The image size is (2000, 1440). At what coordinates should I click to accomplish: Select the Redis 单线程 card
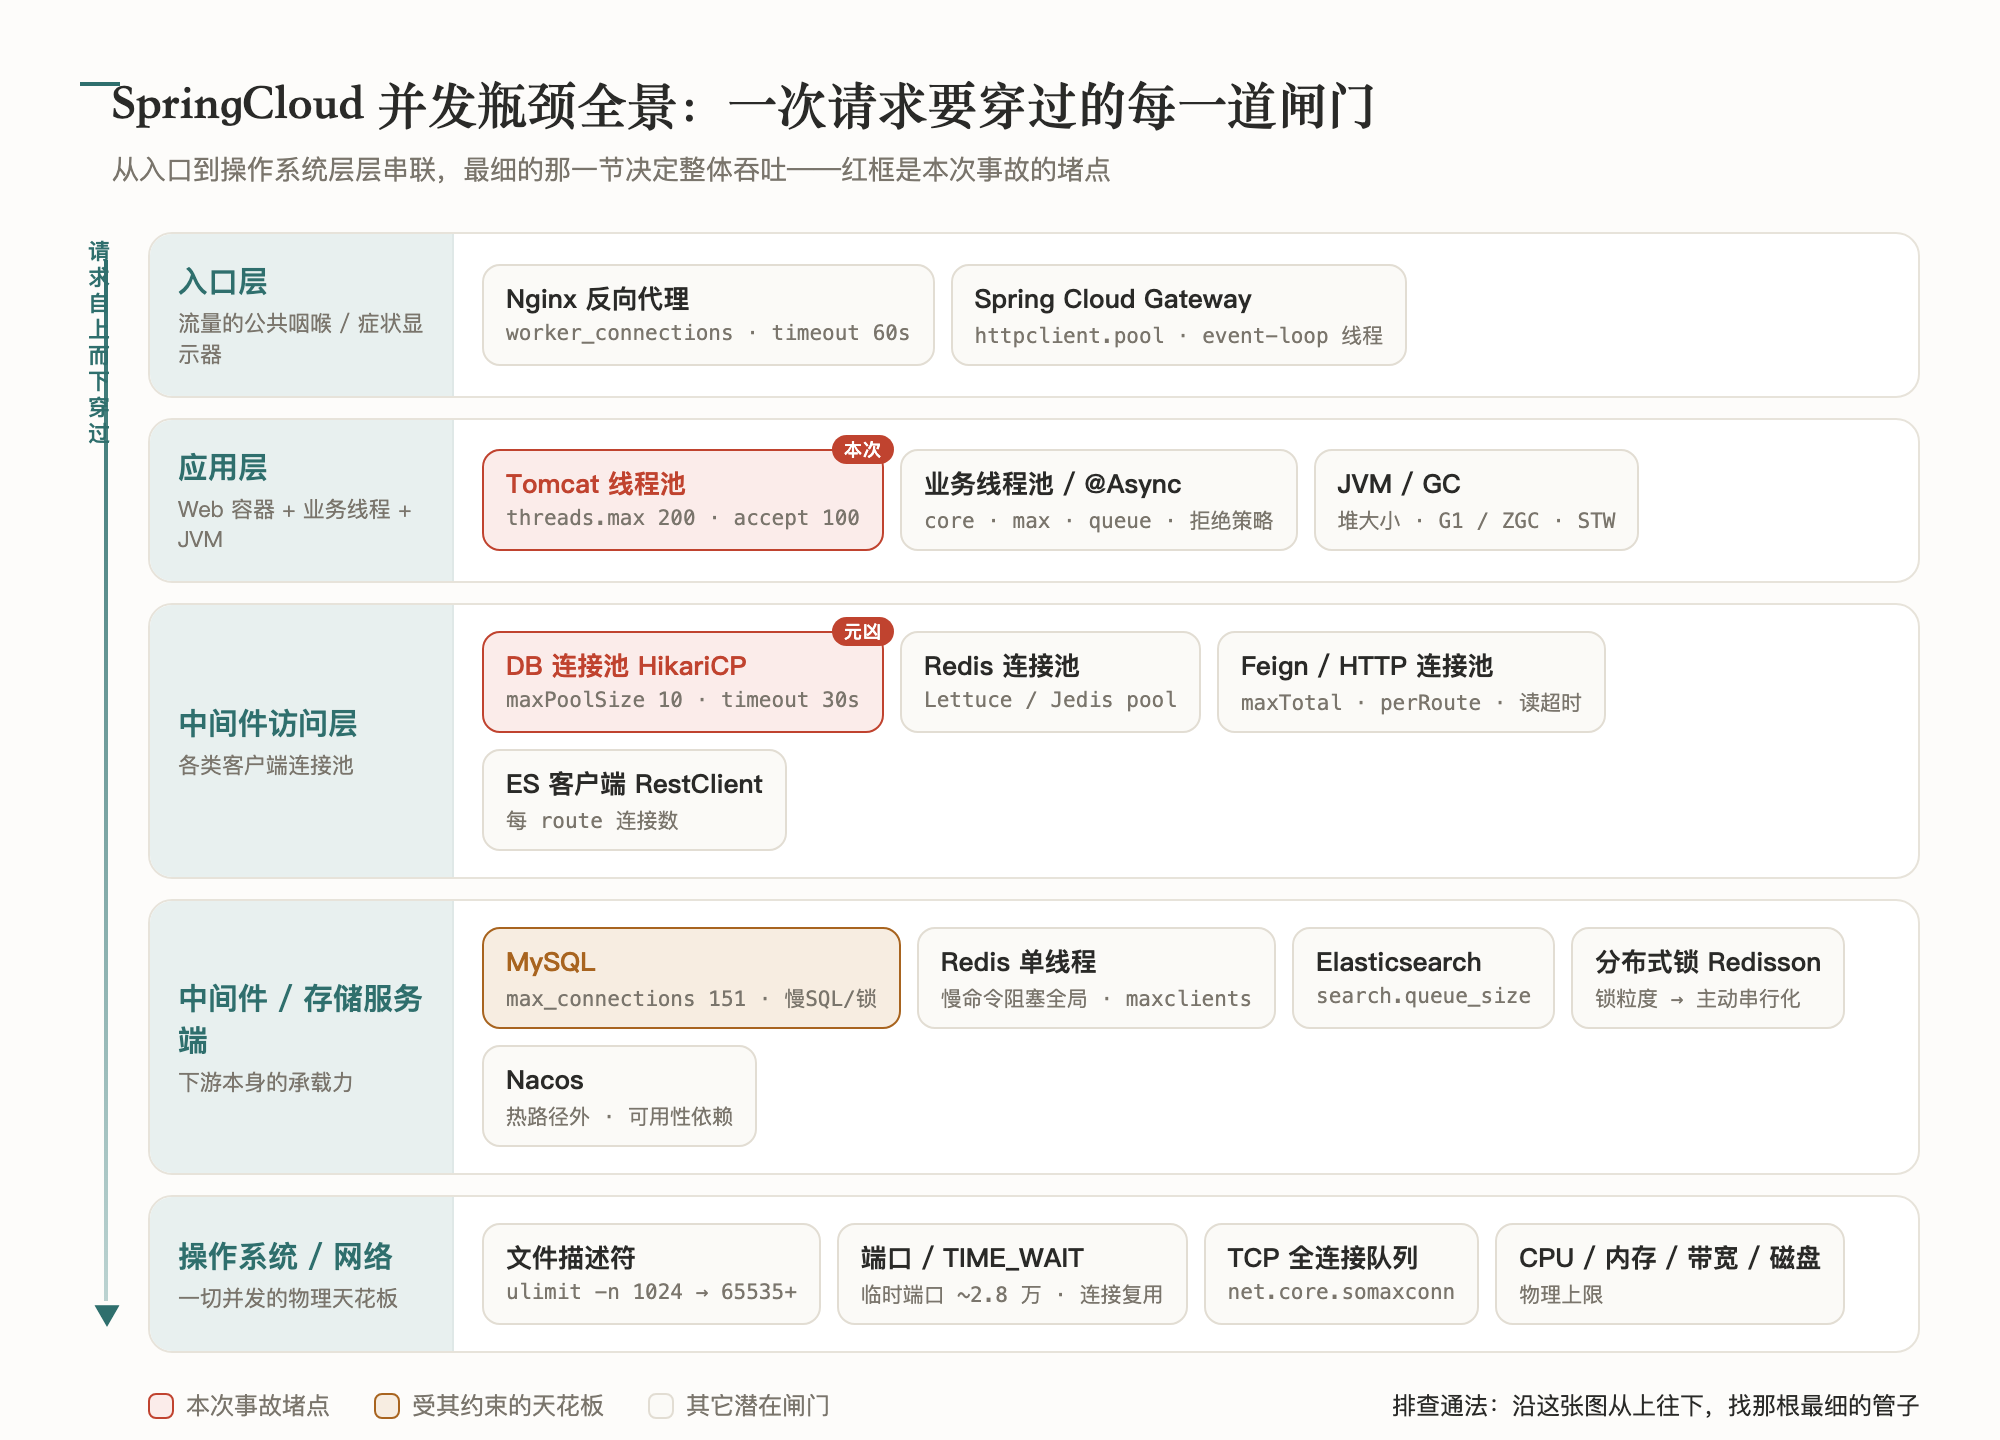coord(1096,978)
